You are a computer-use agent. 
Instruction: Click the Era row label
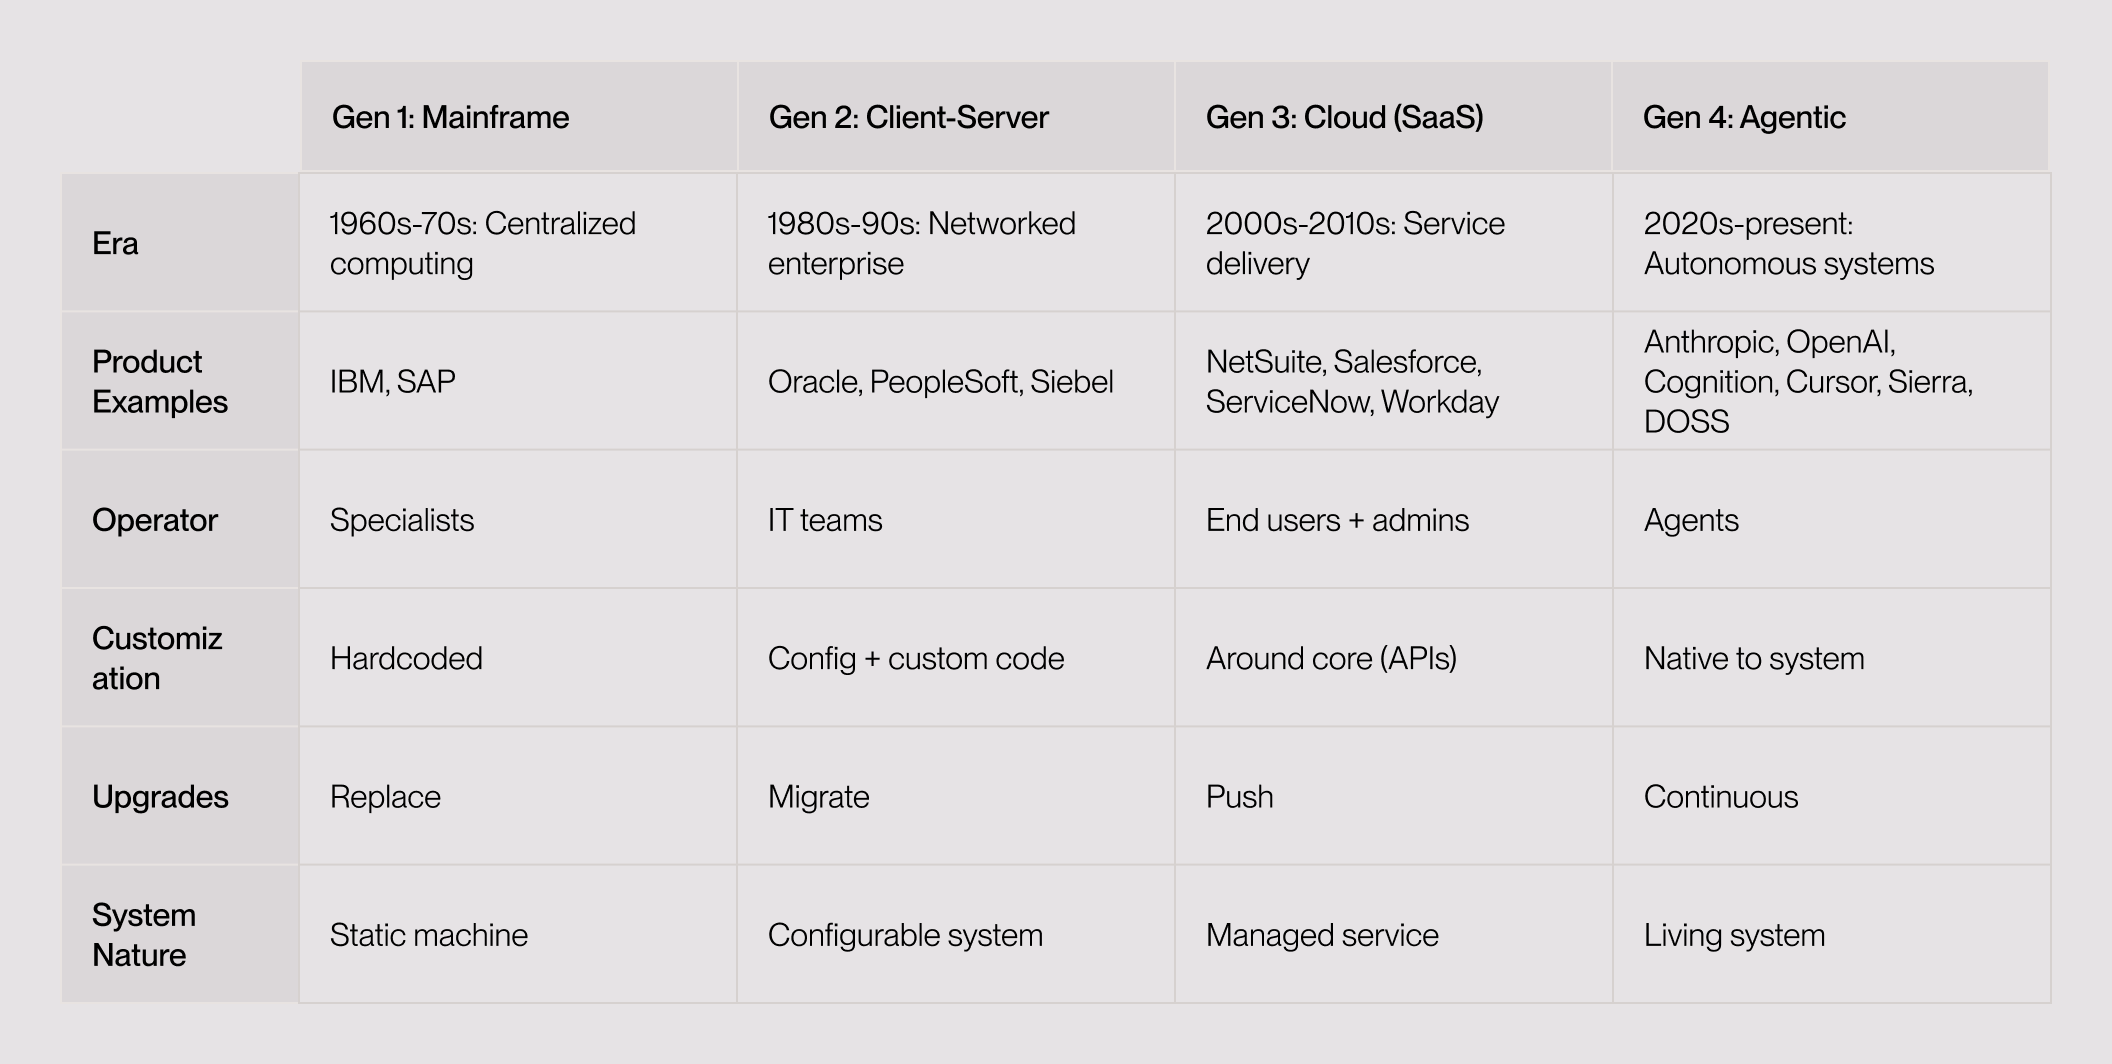[x=115, y=243]
